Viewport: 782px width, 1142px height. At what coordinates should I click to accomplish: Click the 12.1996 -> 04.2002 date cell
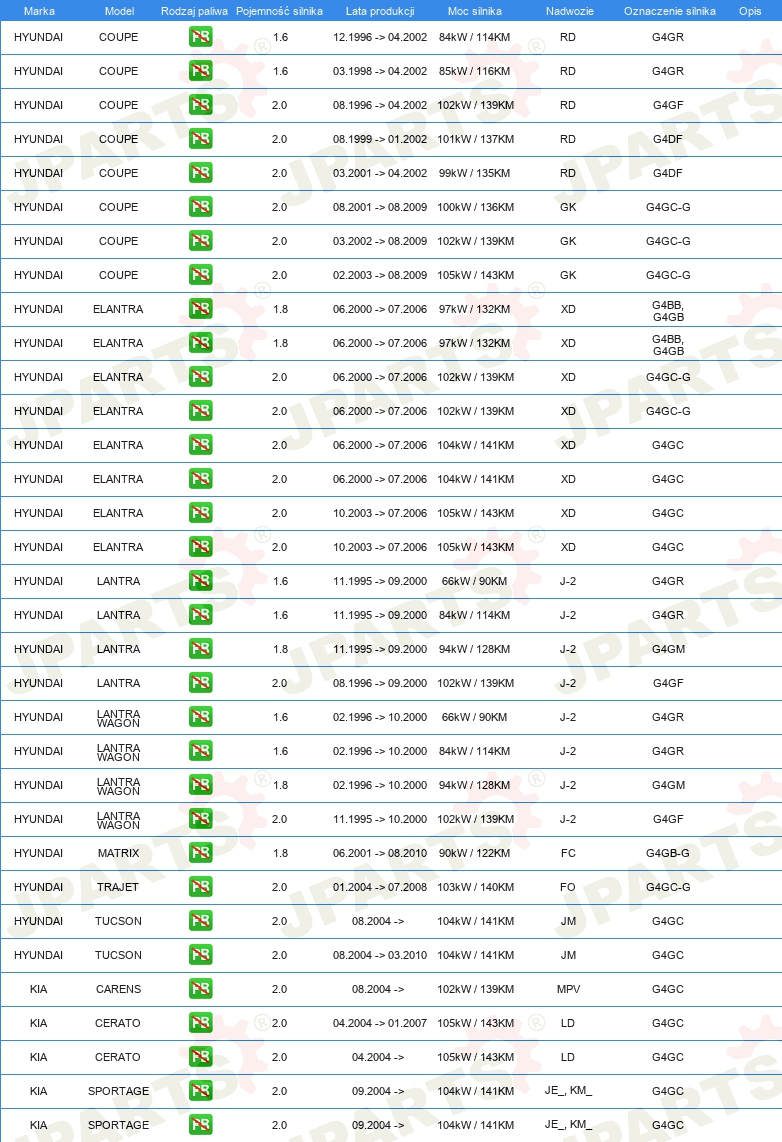click(380, 37)
